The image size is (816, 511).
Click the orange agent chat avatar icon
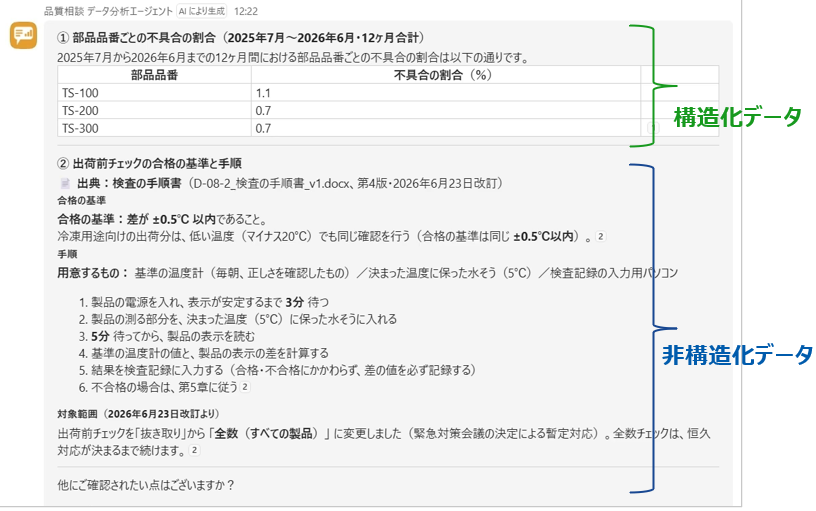23,35
